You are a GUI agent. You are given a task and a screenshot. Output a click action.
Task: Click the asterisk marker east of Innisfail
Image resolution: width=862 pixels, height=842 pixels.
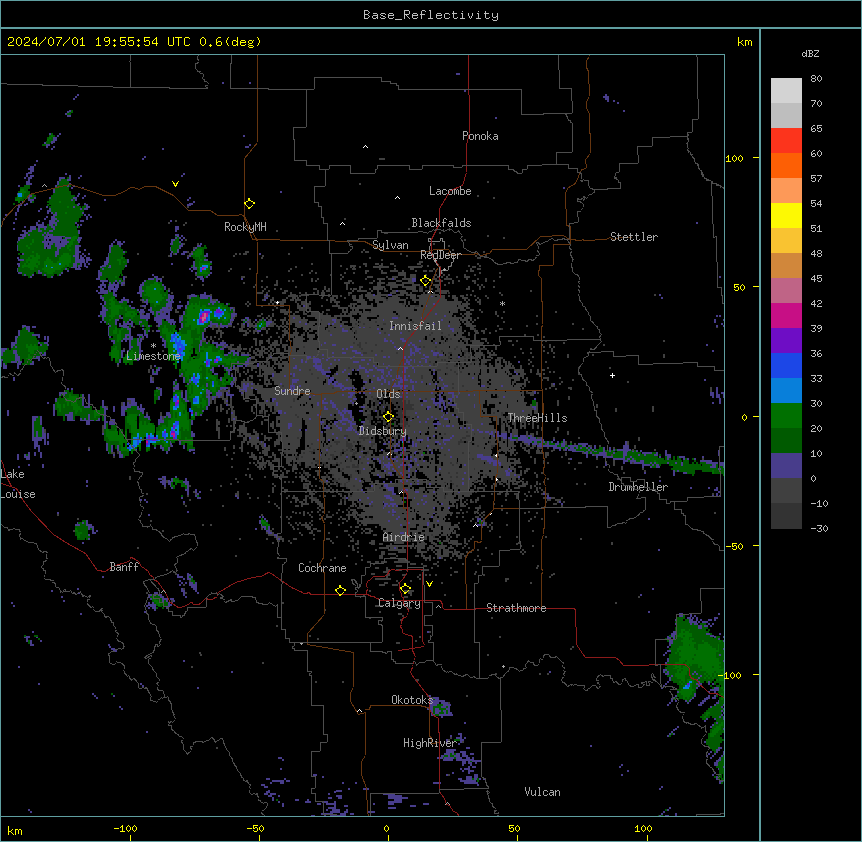tap(502, 303)
